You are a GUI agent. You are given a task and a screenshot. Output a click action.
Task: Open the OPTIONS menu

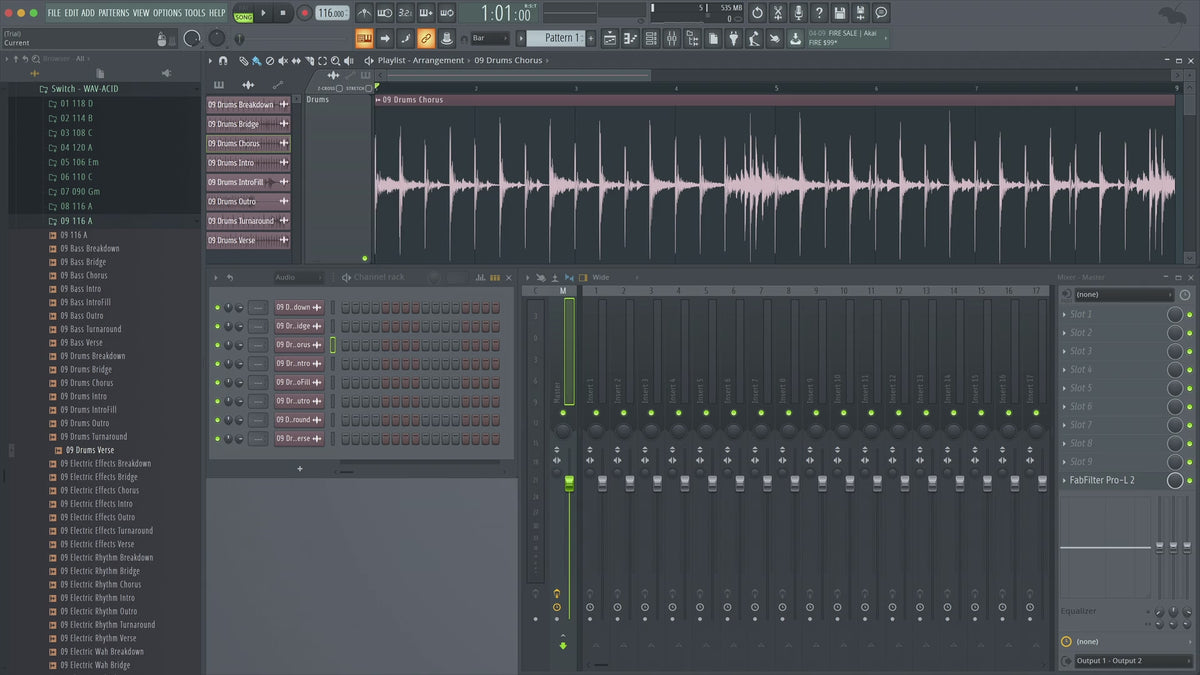167,13
